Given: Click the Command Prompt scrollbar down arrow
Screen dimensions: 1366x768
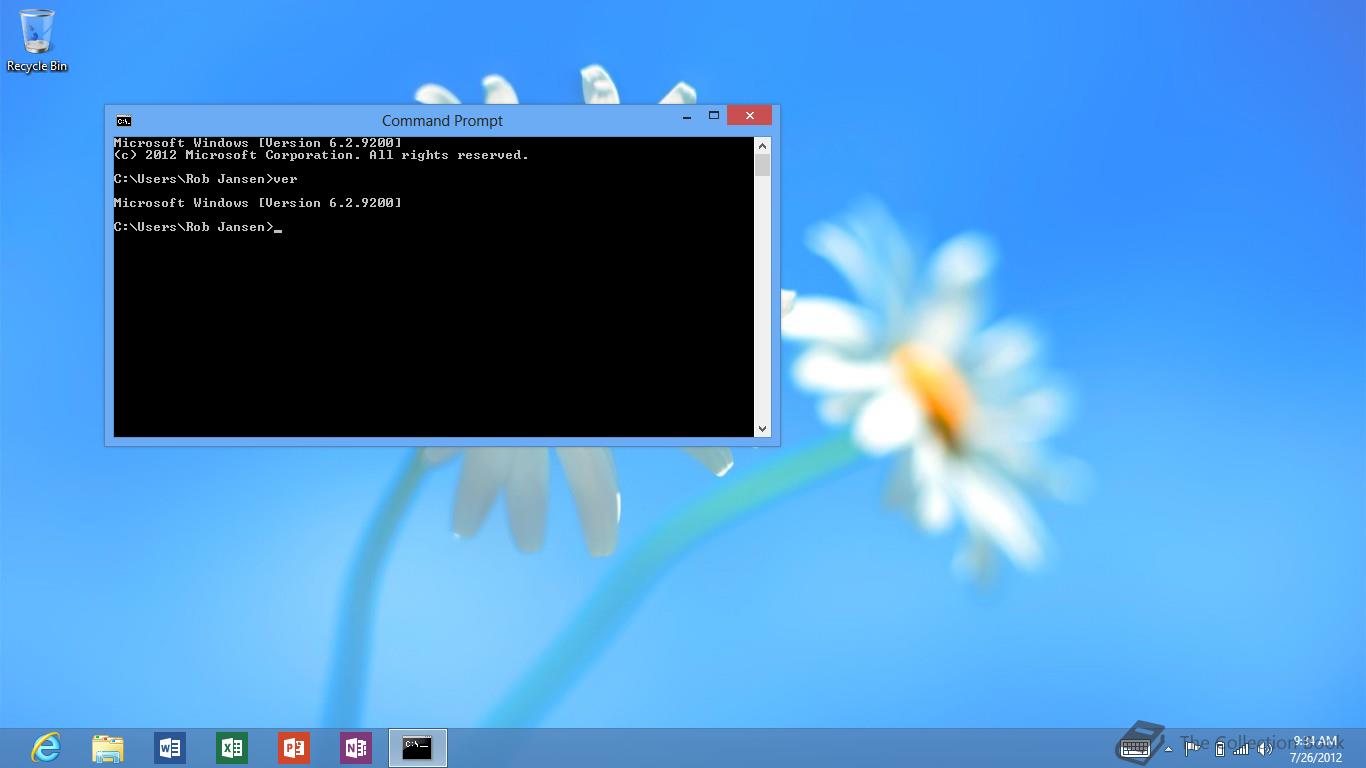Looking at the screenshot, I should (x=763, y=429).
